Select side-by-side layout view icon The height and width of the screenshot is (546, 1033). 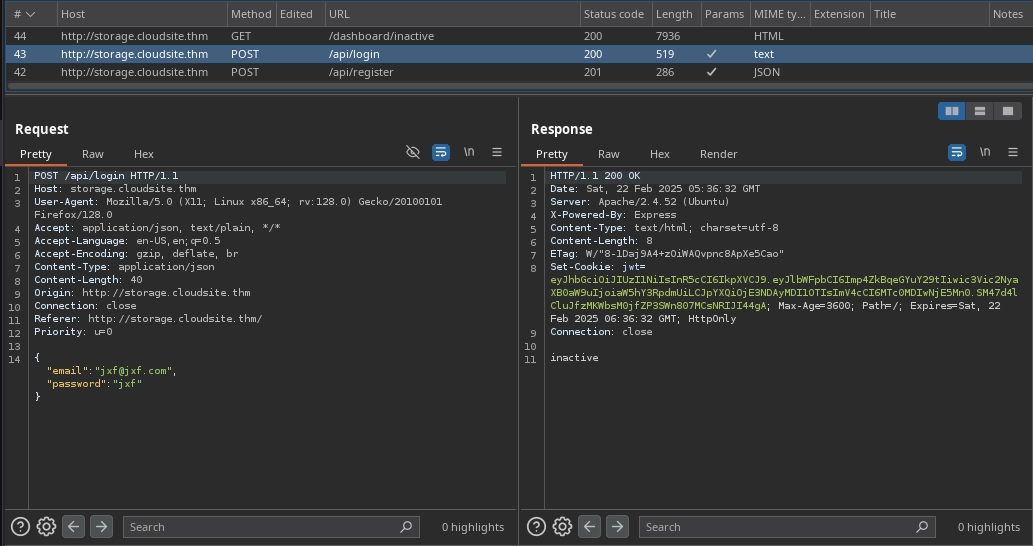point(952,111)
